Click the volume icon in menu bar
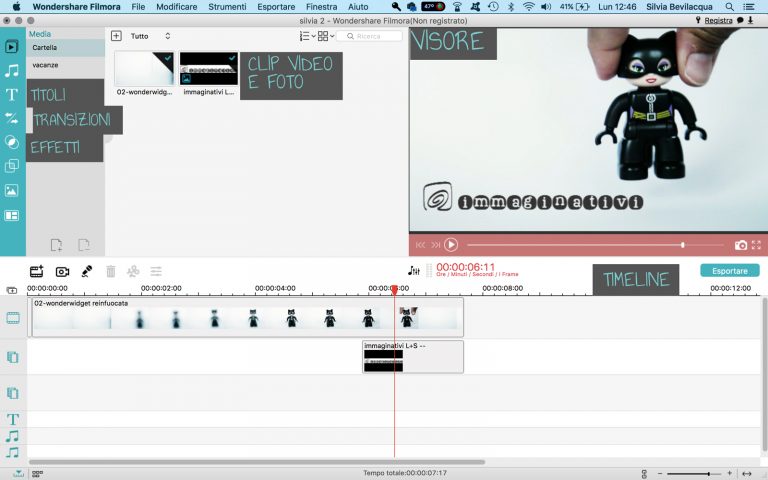Viewport: 768px width, 480px height. tap(546, 7)
